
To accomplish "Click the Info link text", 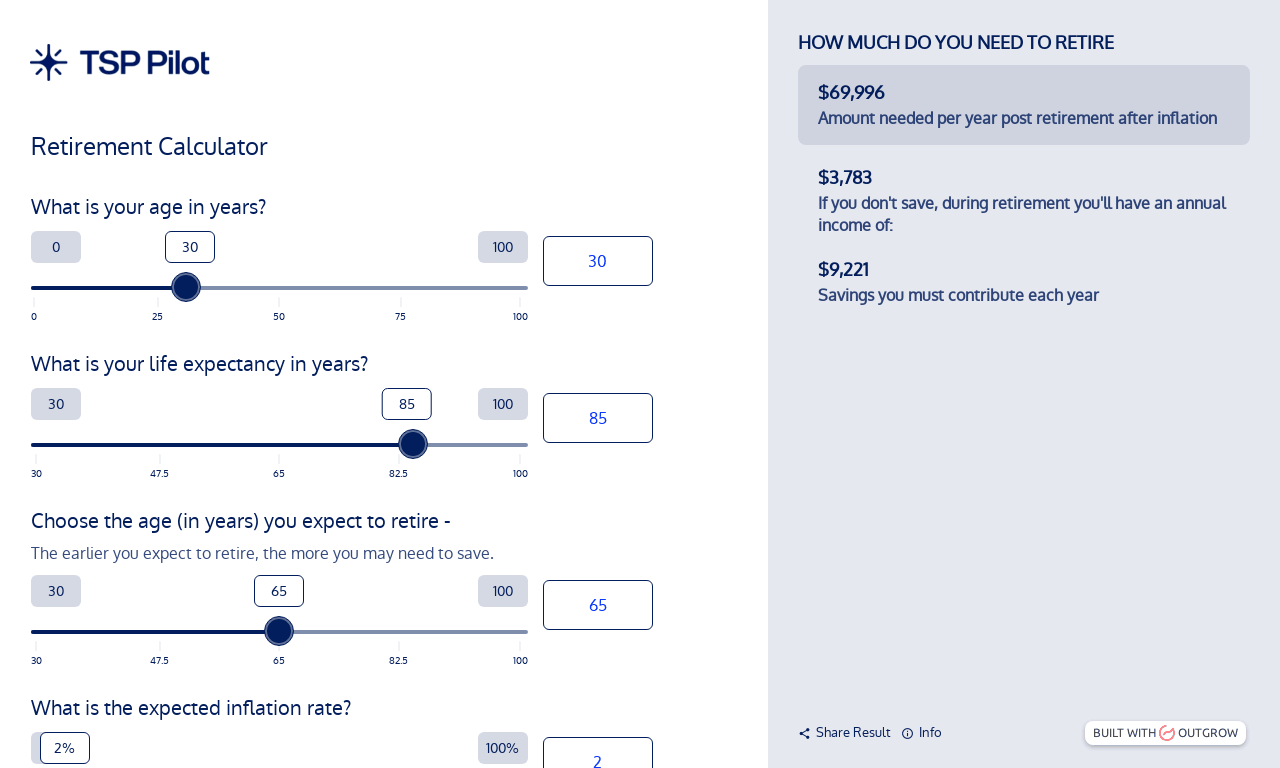I will coord(929,733).
